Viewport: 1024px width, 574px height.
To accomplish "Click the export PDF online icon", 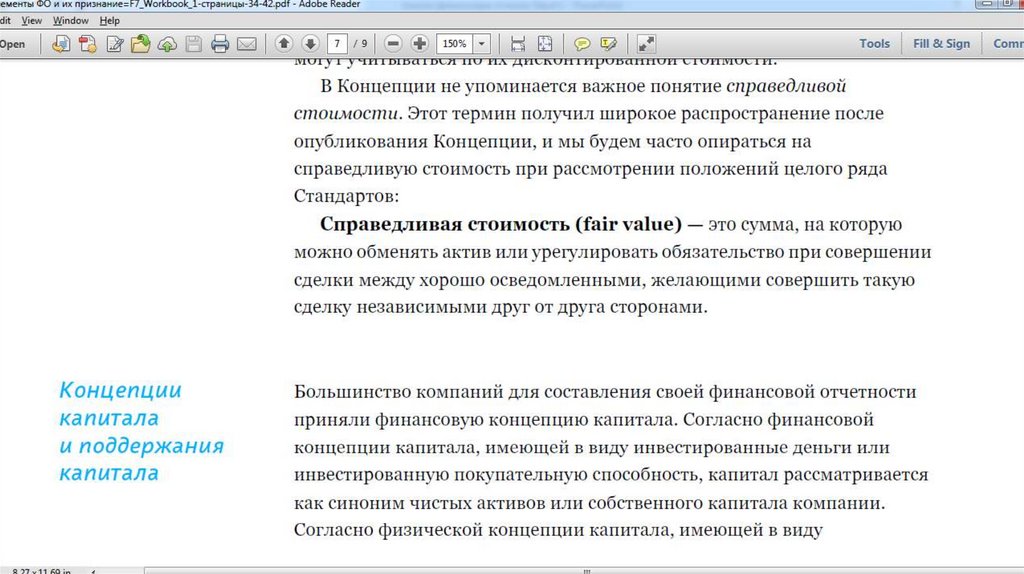I will pyautogui.click(x=61, y=44).
